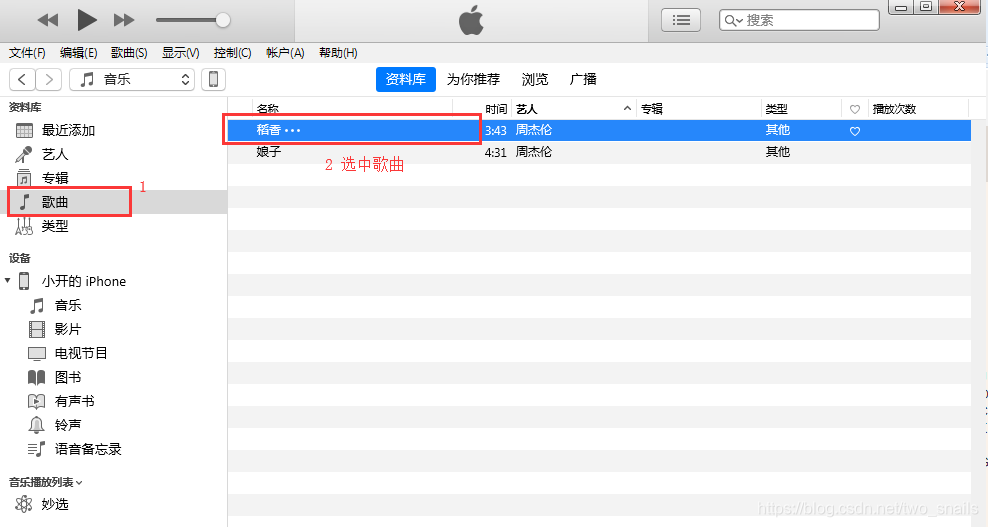Adjust the volume slider knob
The image size is (988, 527).
pos(222,20)
